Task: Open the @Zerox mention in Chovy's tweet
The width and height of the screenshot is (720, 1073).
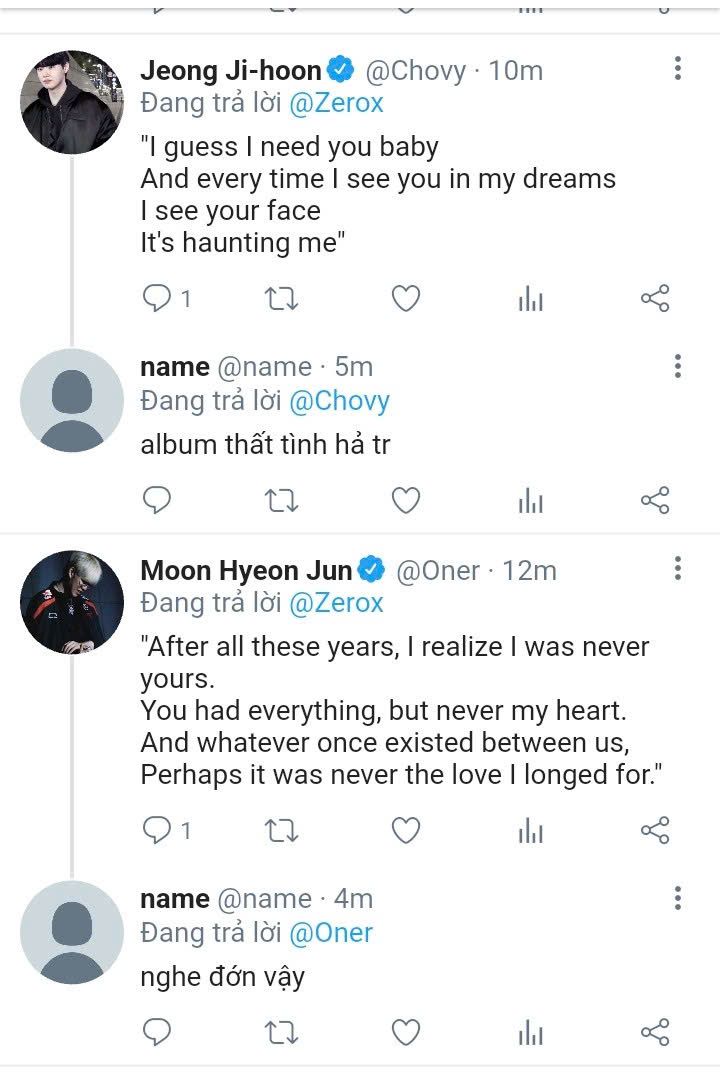Action: pyautogui.click(x=336, y=103)
